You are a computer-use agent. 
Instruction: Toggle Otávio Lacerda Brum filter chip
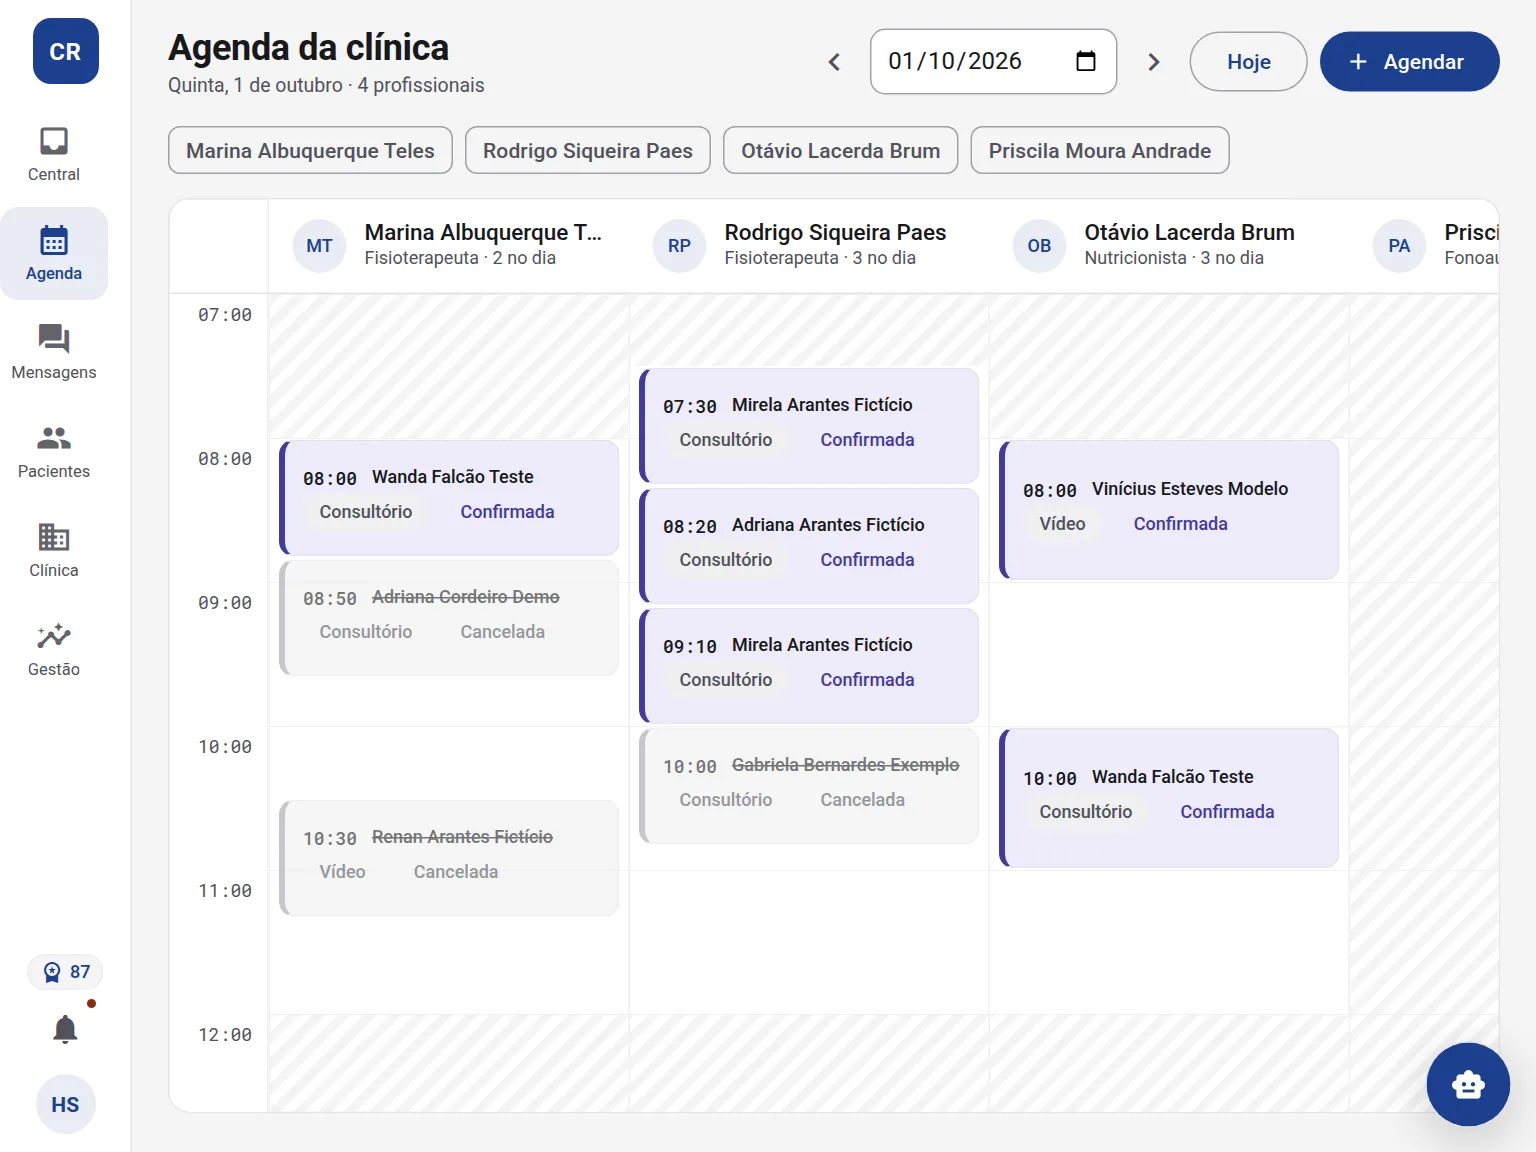pos(840,150)
